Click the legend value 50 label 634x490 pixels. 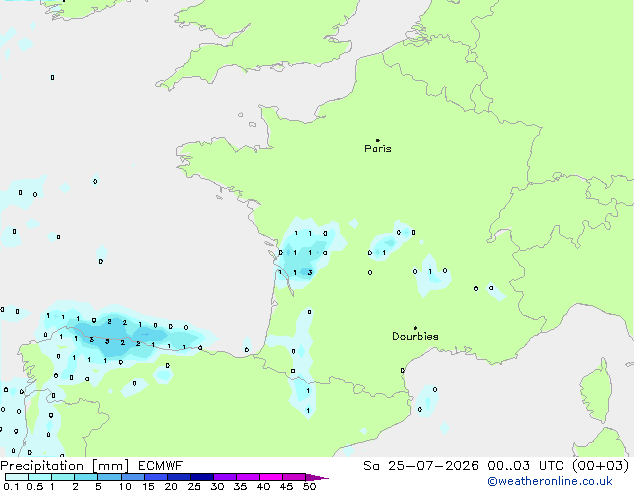tap(309, 486)
